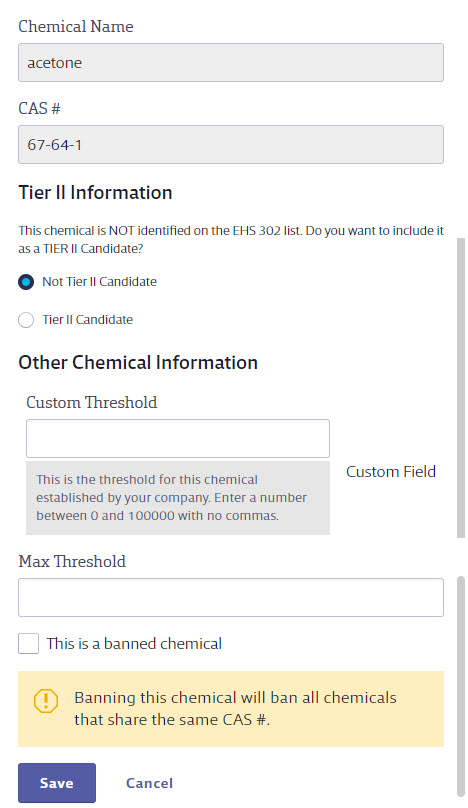Choose the Tier II Candidate radio button

[26, 320]
